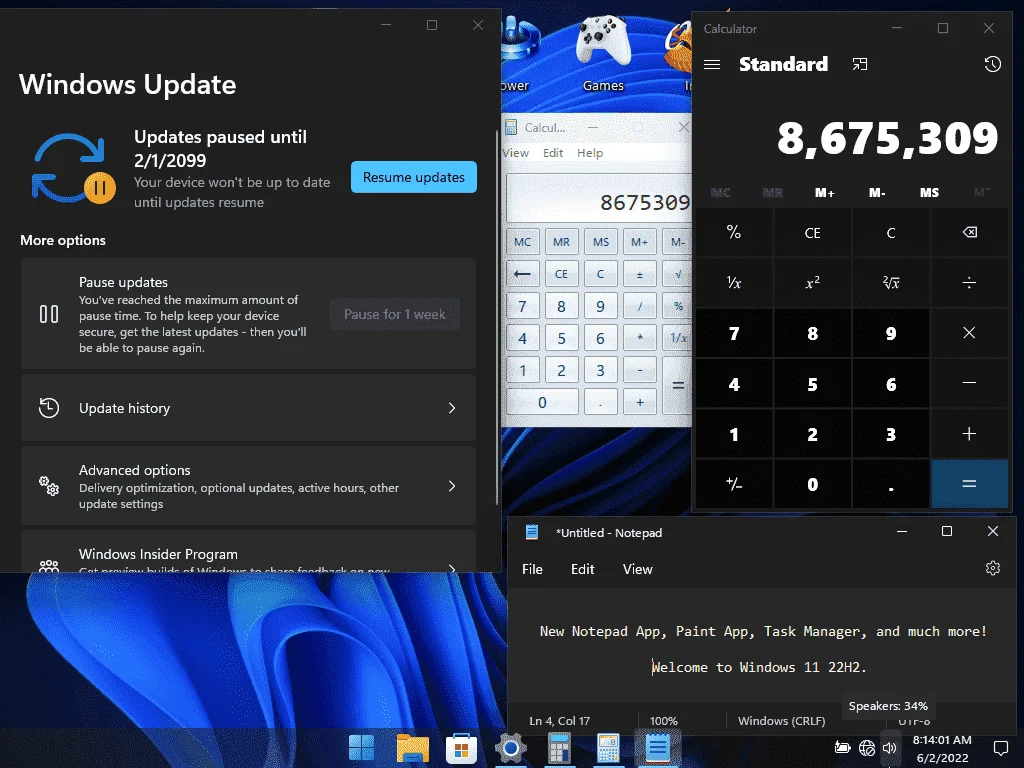Click MR button in classic Calculator
The width and height of the screenshot is (1024, 768).
point(562,242)
